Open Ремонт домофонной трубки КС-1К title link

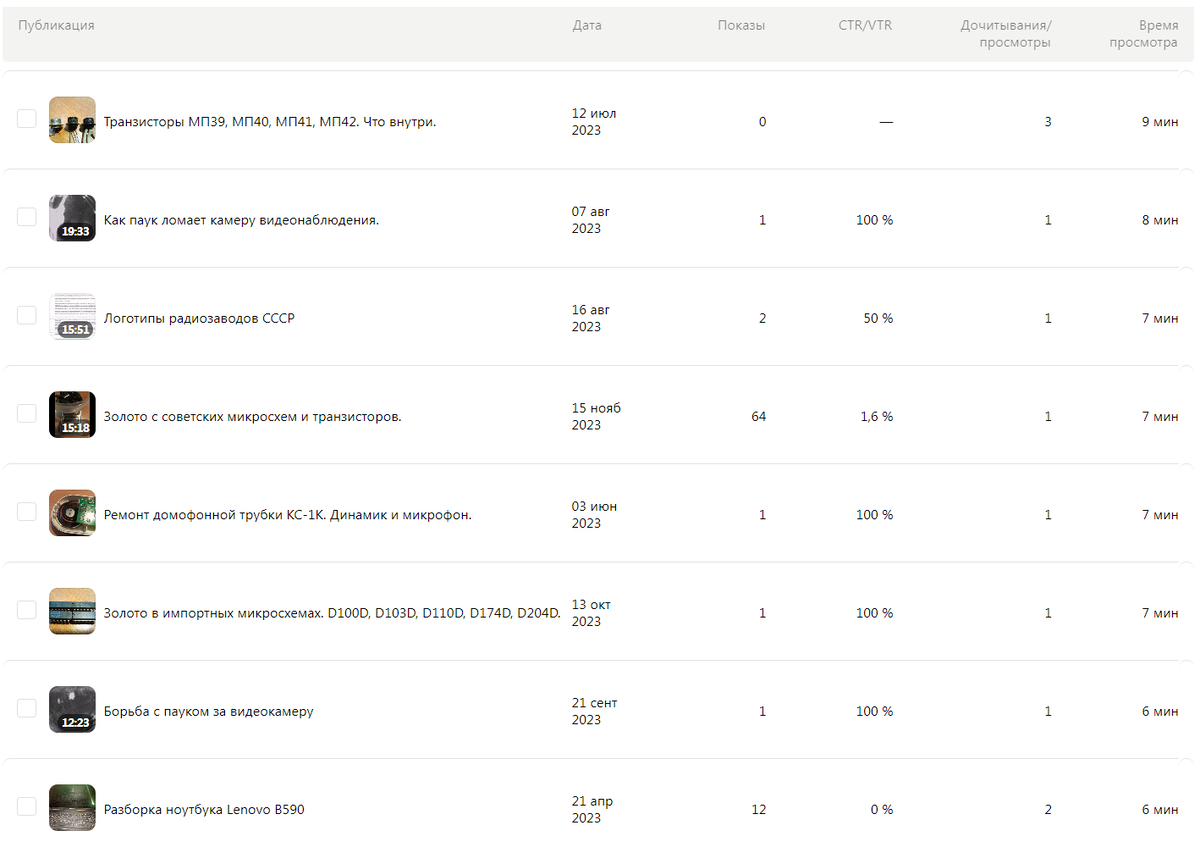point(288,515)
